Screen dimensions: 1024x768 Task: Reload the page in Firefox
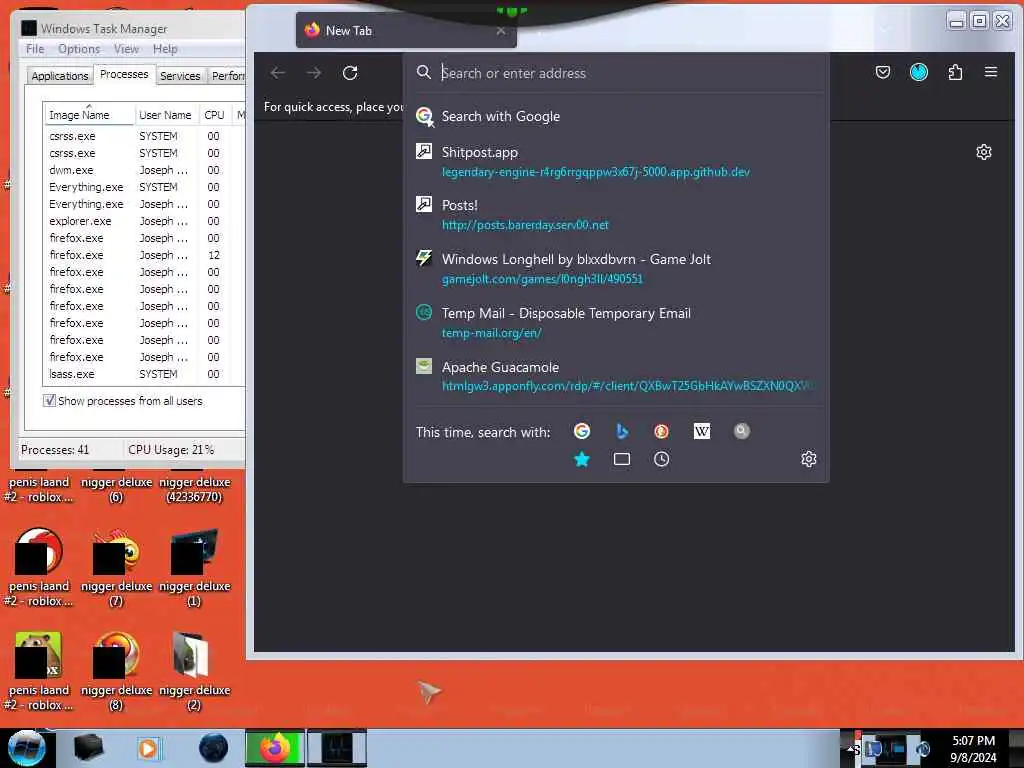click(x=350, y=73)
